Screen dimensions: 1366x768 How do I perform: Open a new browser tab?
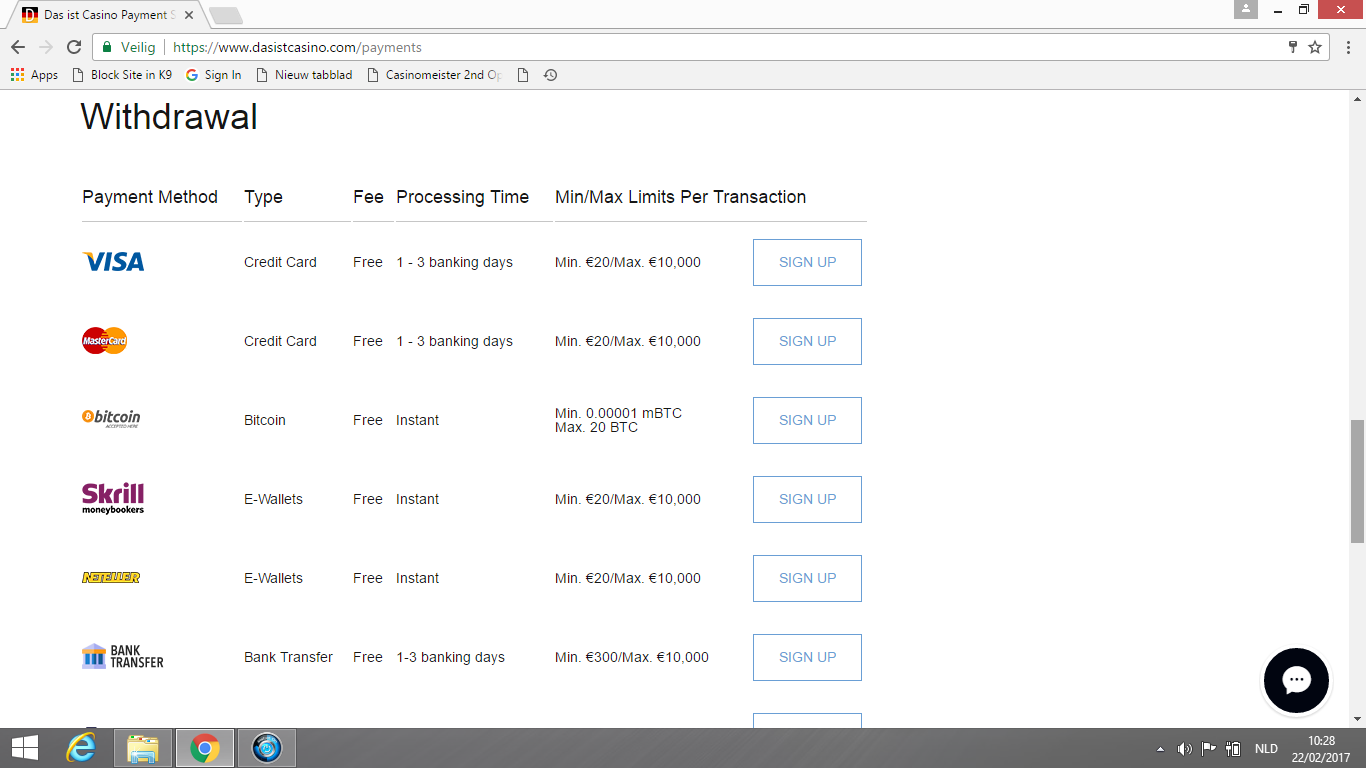click(227, 16)
